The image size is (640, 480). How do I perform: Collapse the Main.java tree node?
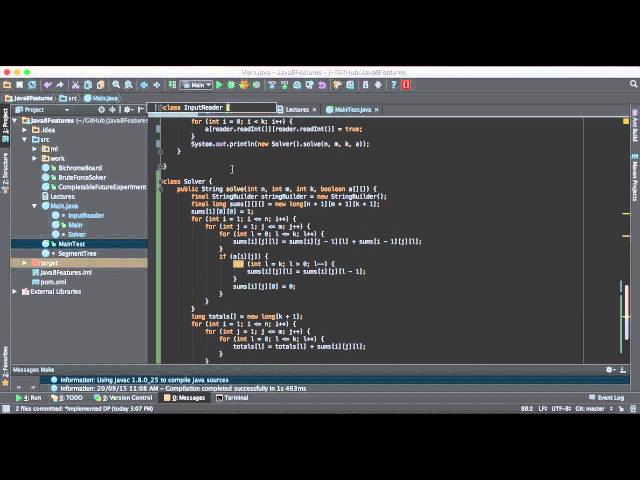pyautogui.click(x=35, y=206)
